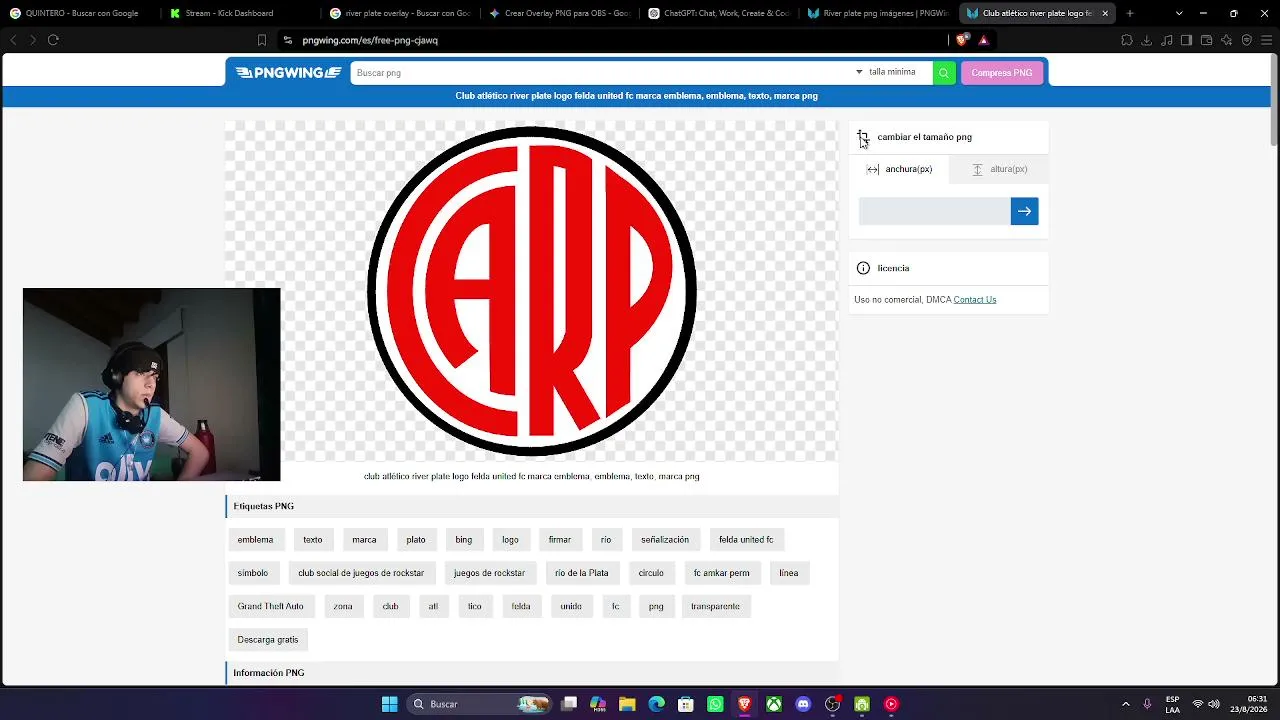Show hidden system tray icons chevron
The image size is (1280, 720).
pos(1126,704)
